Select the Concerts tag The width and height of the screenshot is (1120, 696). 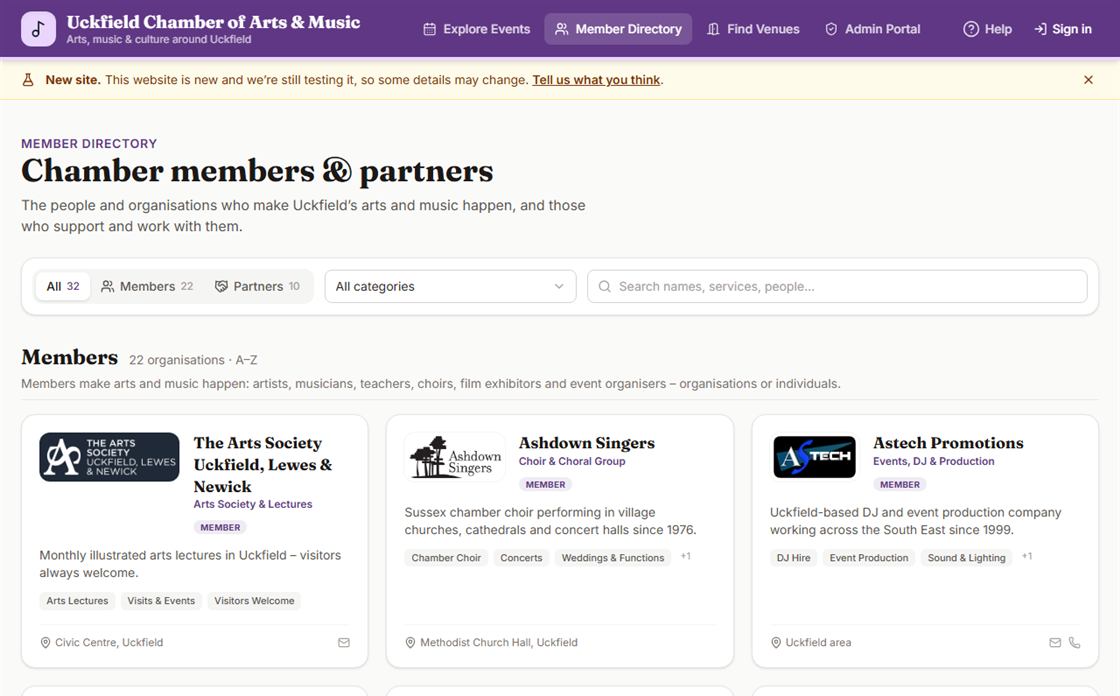[521, 558]
